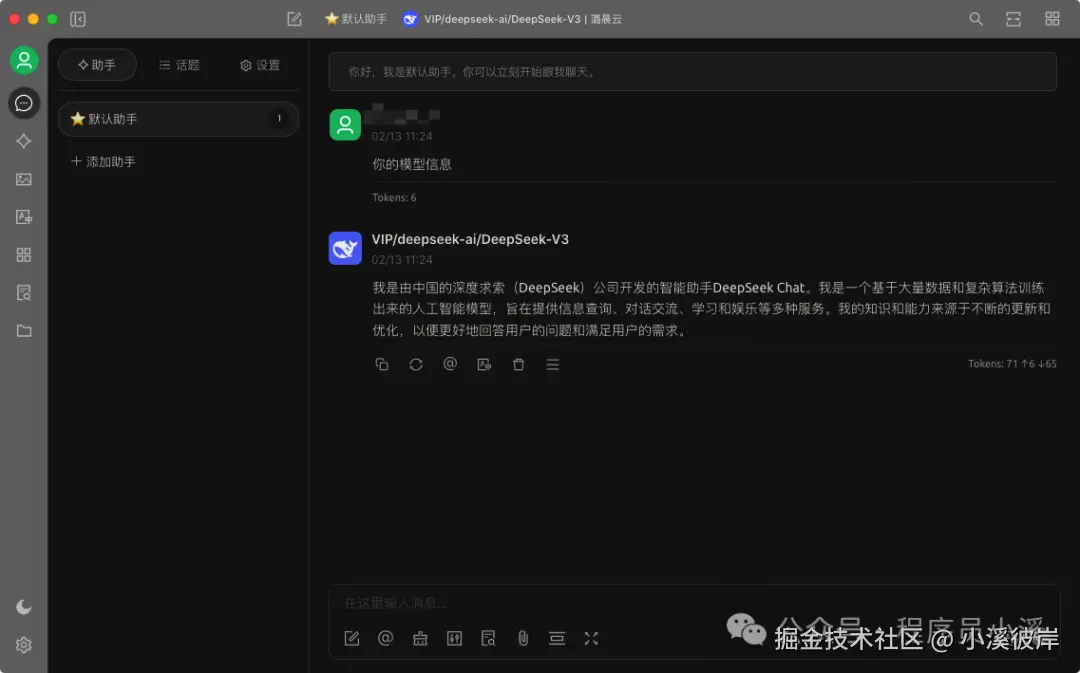Image resolution: width=1080 pixels, height=673 pixels.
Task: Collapse the sidebar panel from the title bar
Action: (x=78, y=19)
